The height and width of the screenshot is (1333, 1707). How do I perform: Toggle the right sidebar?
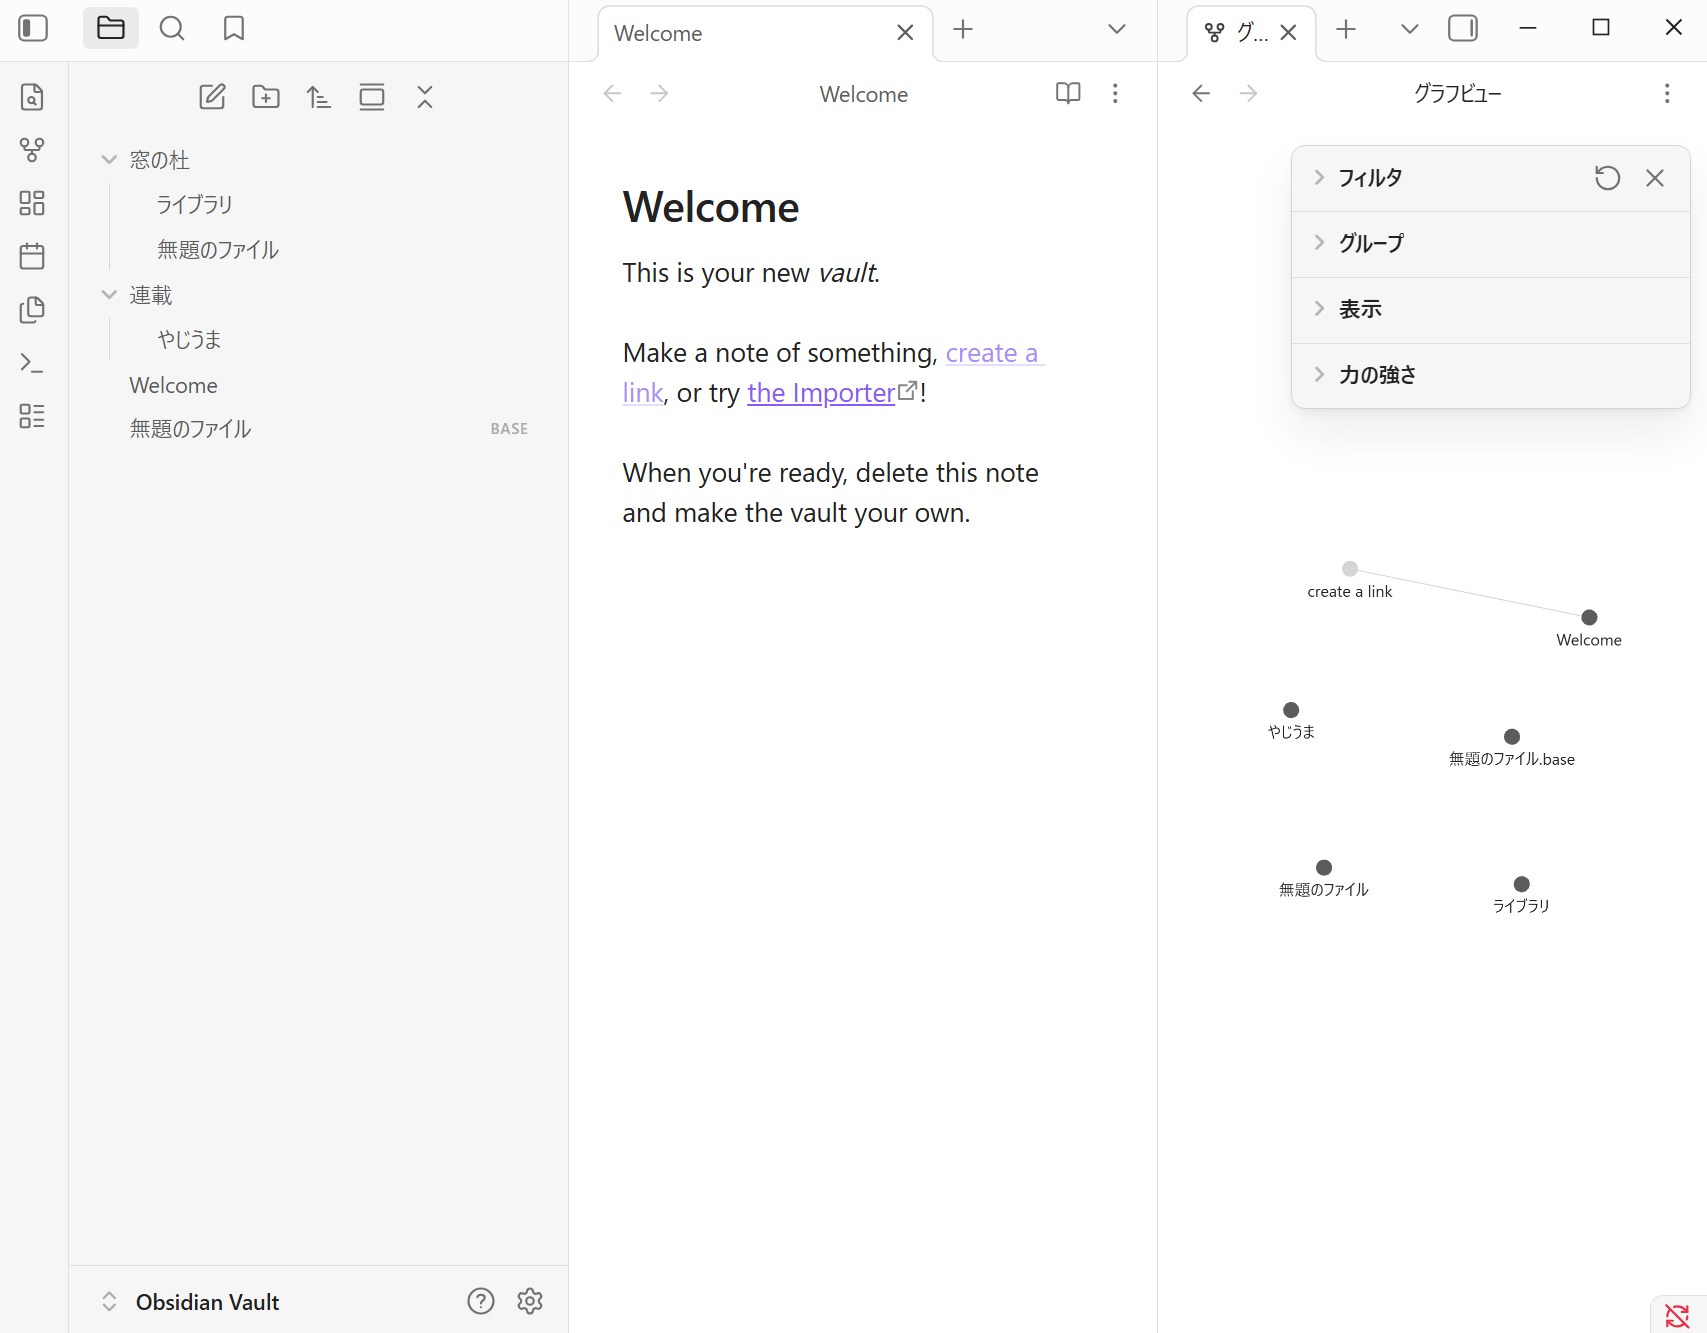[x=1462, y=28]
